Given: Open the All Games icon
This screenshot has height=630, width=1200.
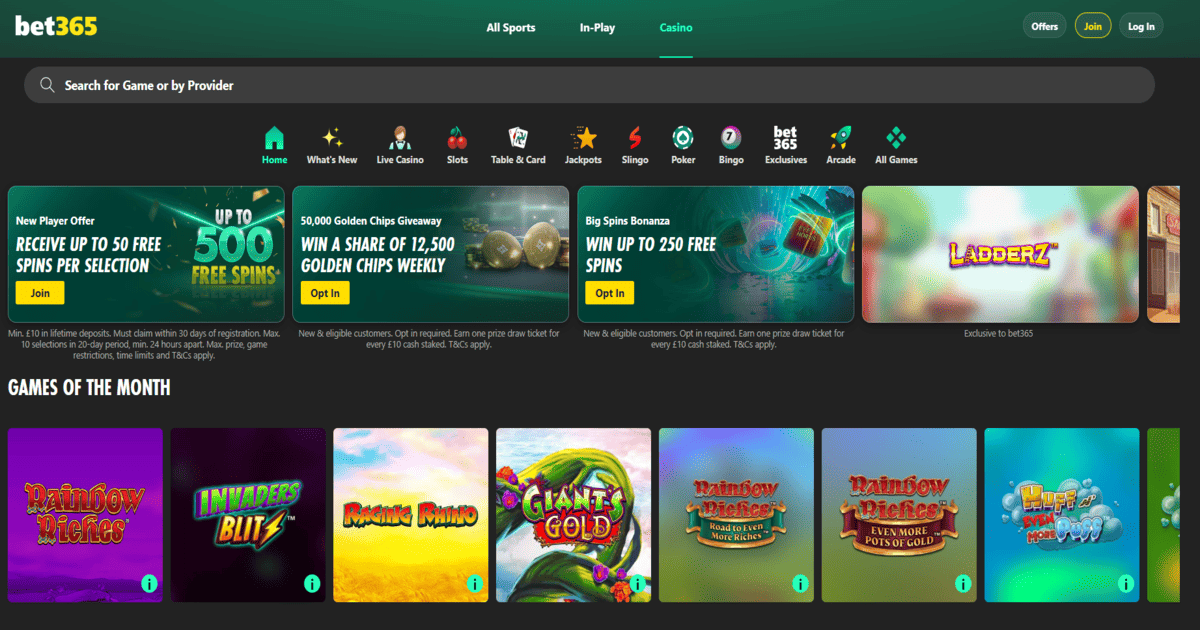Looking at the screenshot, I should pyautogui.click(x=896, y=138).
